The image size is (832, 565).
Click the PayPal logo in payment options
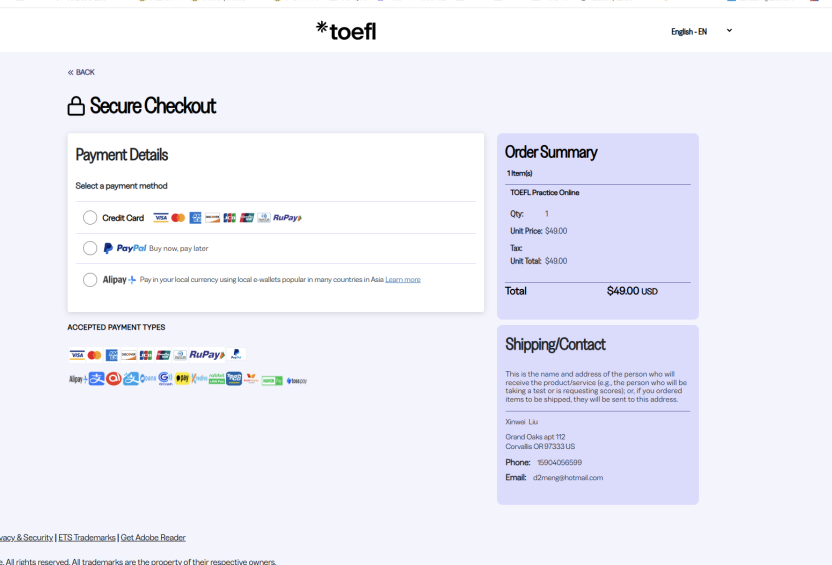125,248
